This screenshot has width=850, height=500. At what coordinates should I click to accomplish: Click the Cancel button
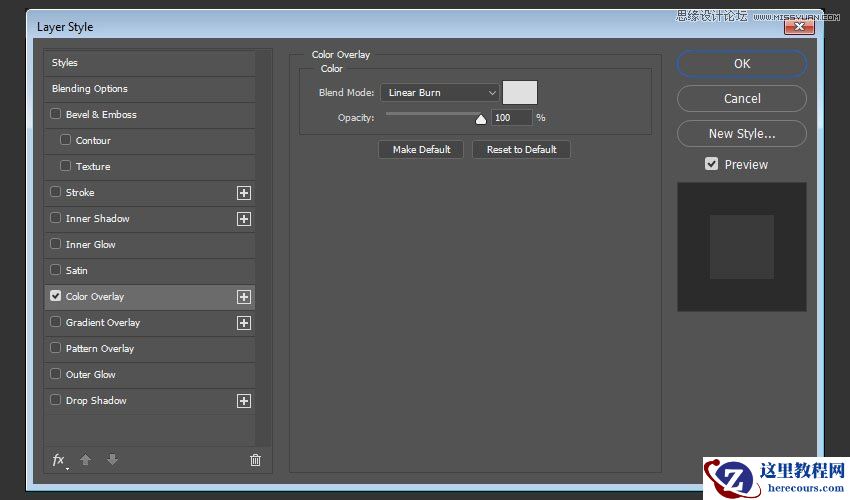point(742,99)
